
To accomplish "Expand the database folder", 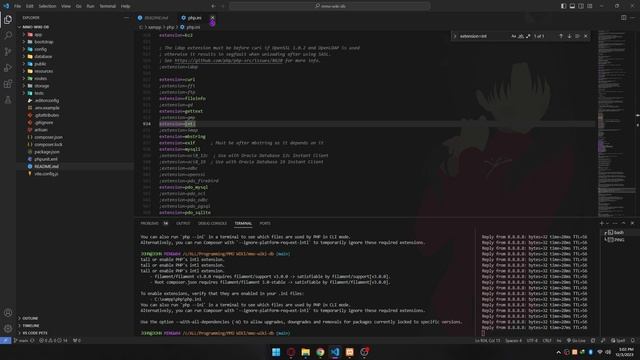I will (x=43, y=57).
